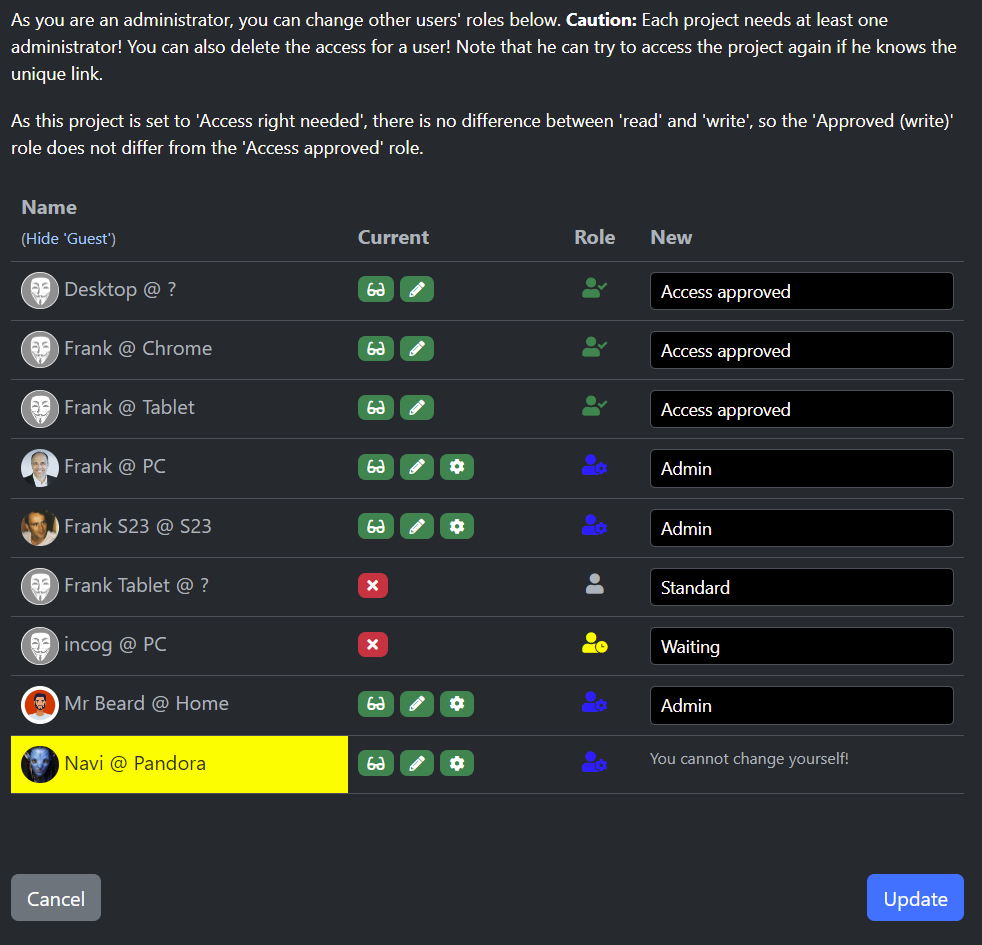
Task: Click the gear admin icon for Frank @ PC
Action: tap(457, 467)
